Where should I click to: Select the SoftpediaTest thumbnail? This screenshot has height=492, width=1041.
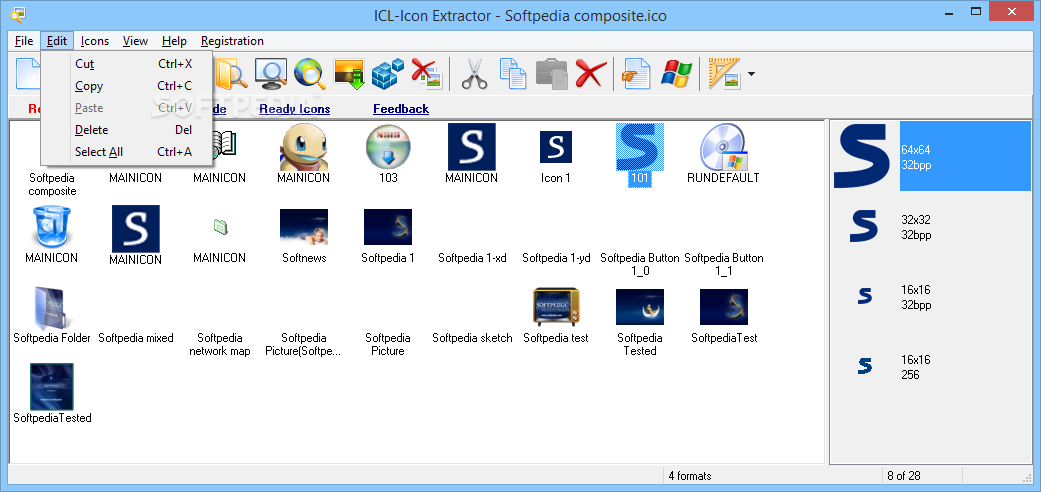(x=724, y=307)
